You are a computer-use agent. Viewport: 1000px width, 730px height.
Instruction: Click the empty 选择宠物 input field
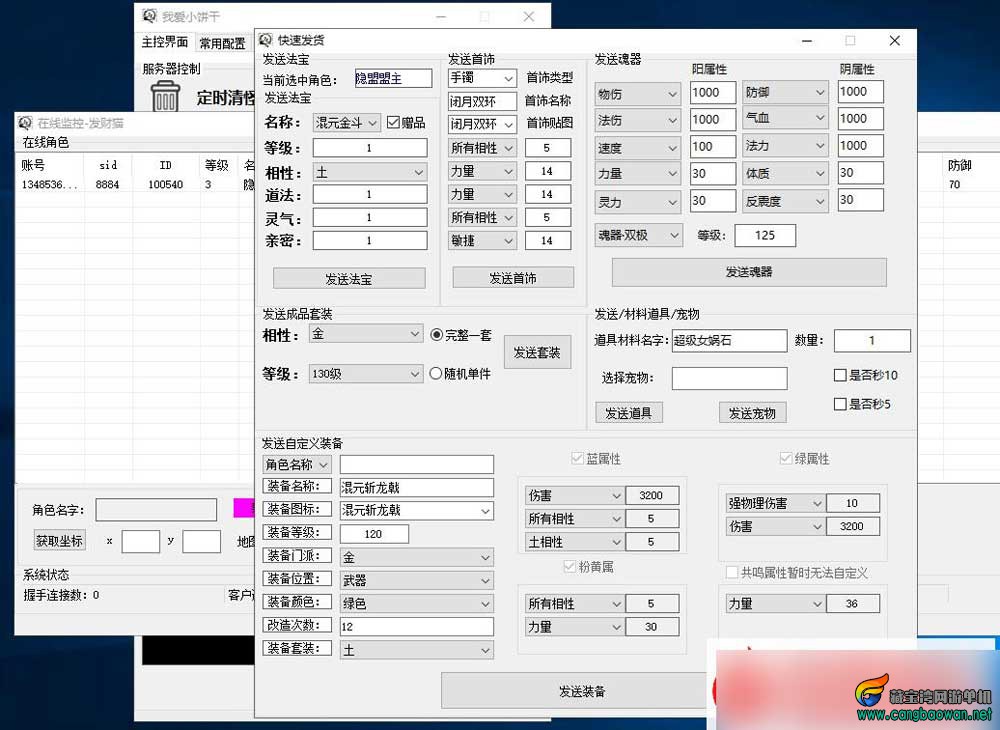click(729, 378)
